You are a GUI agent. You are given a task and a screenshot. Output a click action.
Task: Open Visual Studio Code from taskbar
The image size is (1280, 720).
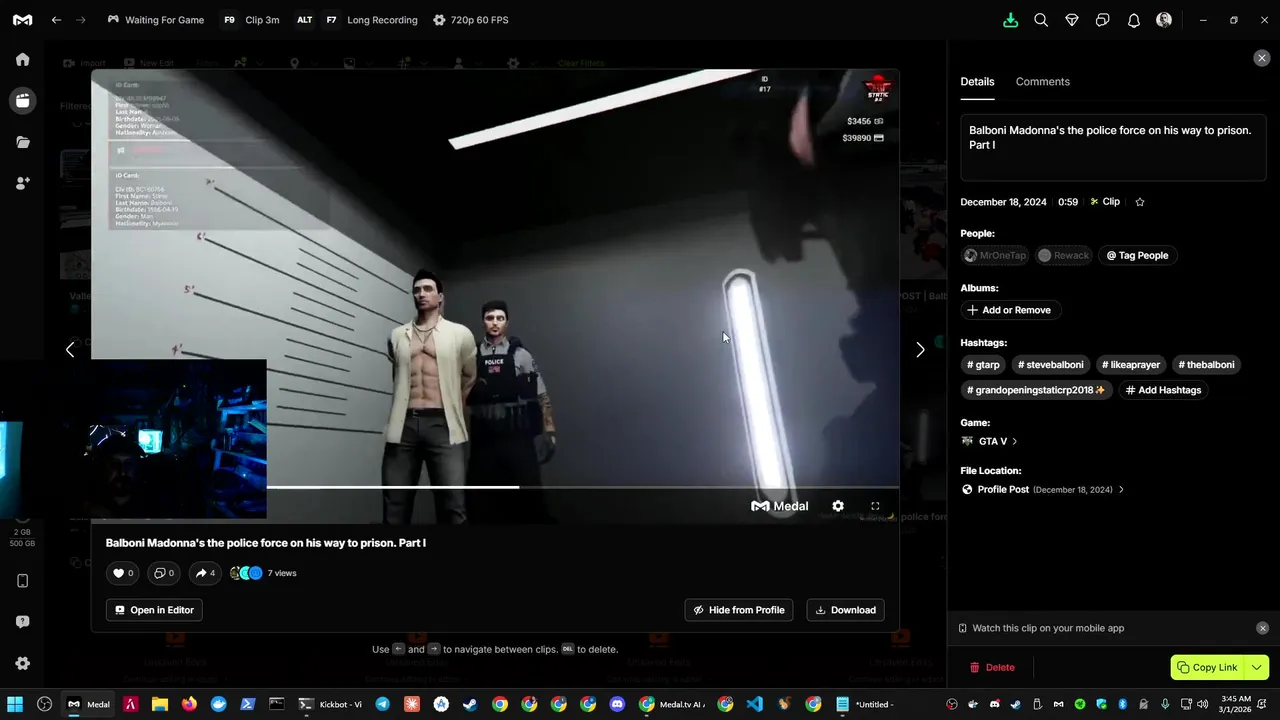754,704
